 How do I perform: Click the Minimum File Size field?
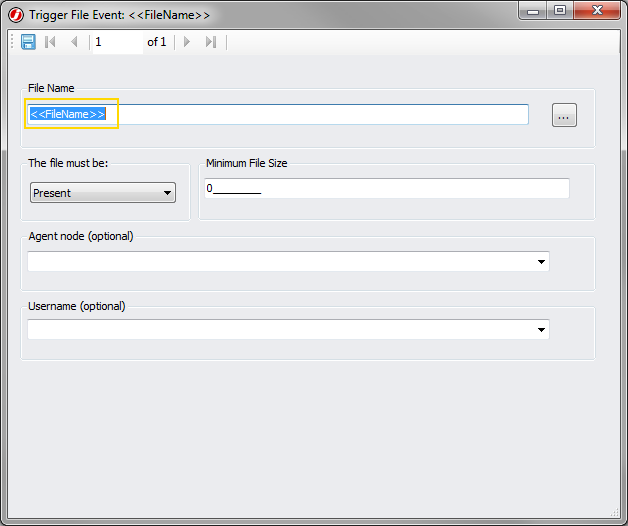pos(386,188)
